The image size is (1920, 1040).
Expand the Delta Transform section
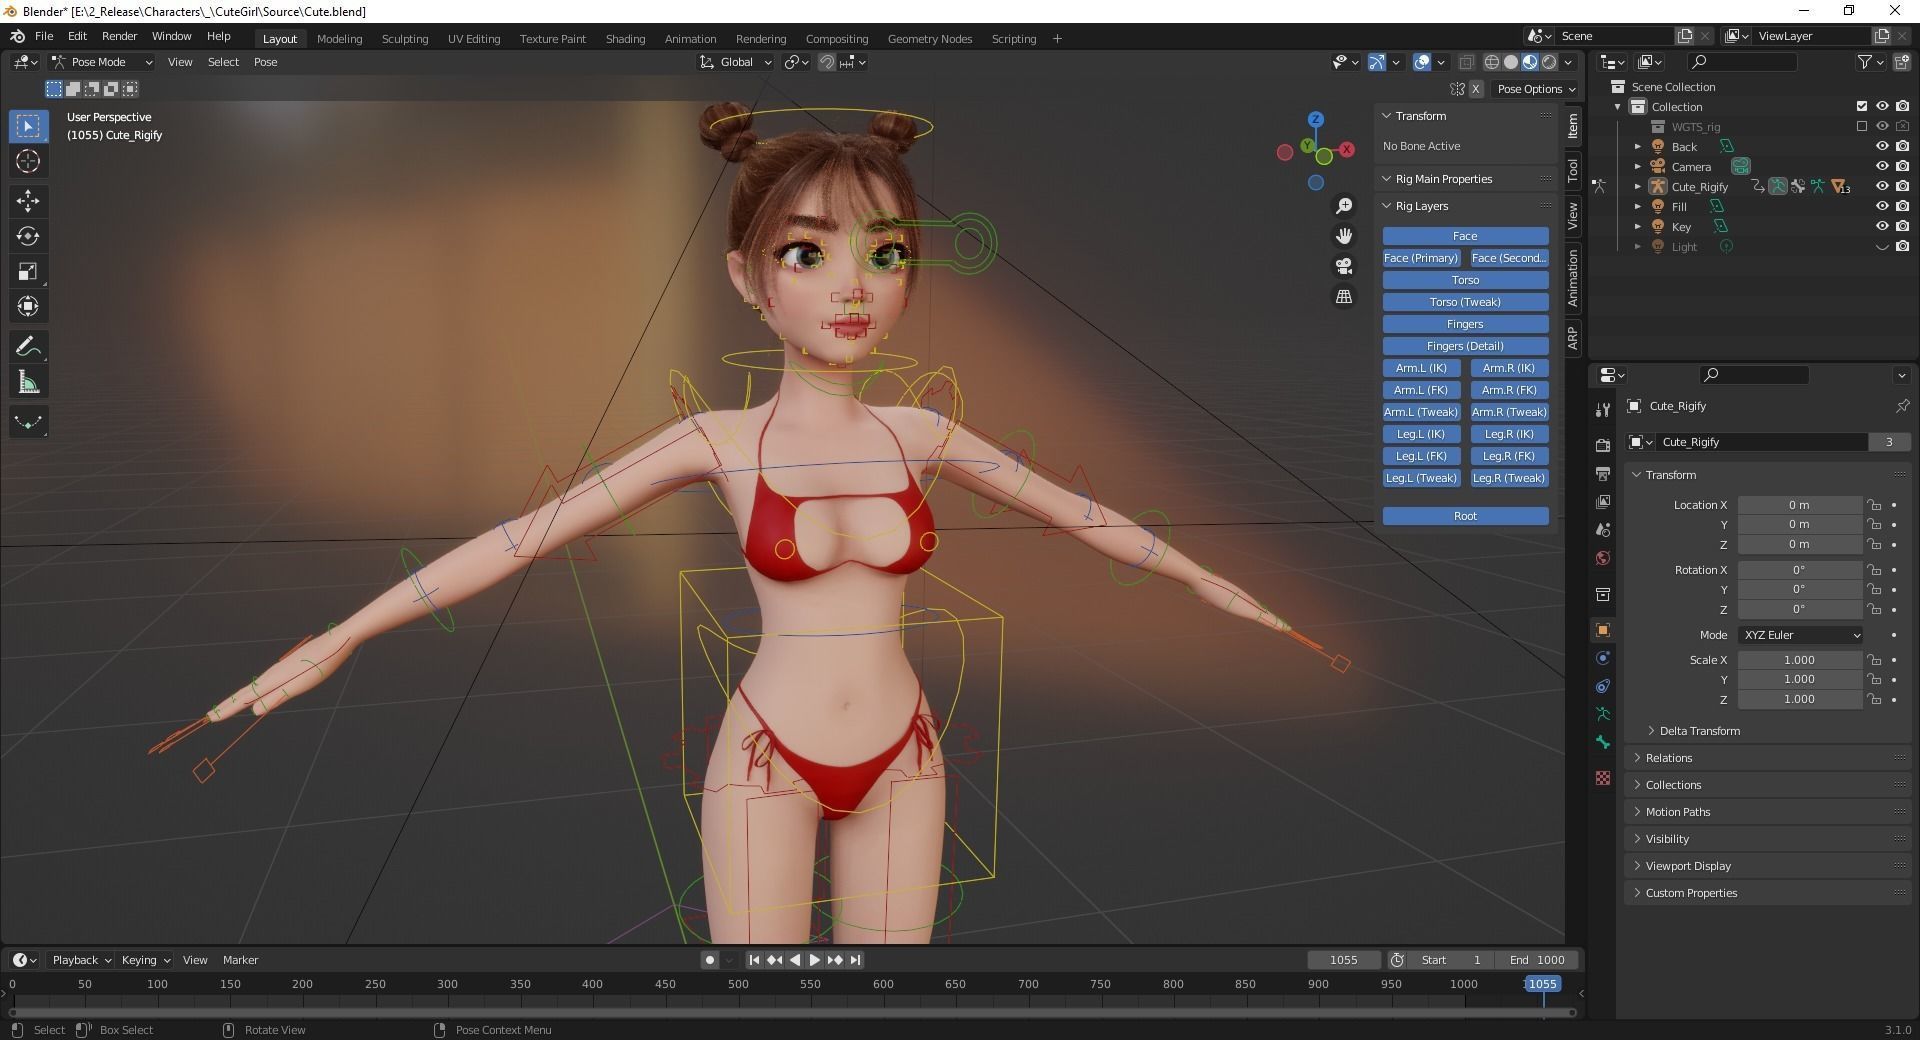point(1699,731)
